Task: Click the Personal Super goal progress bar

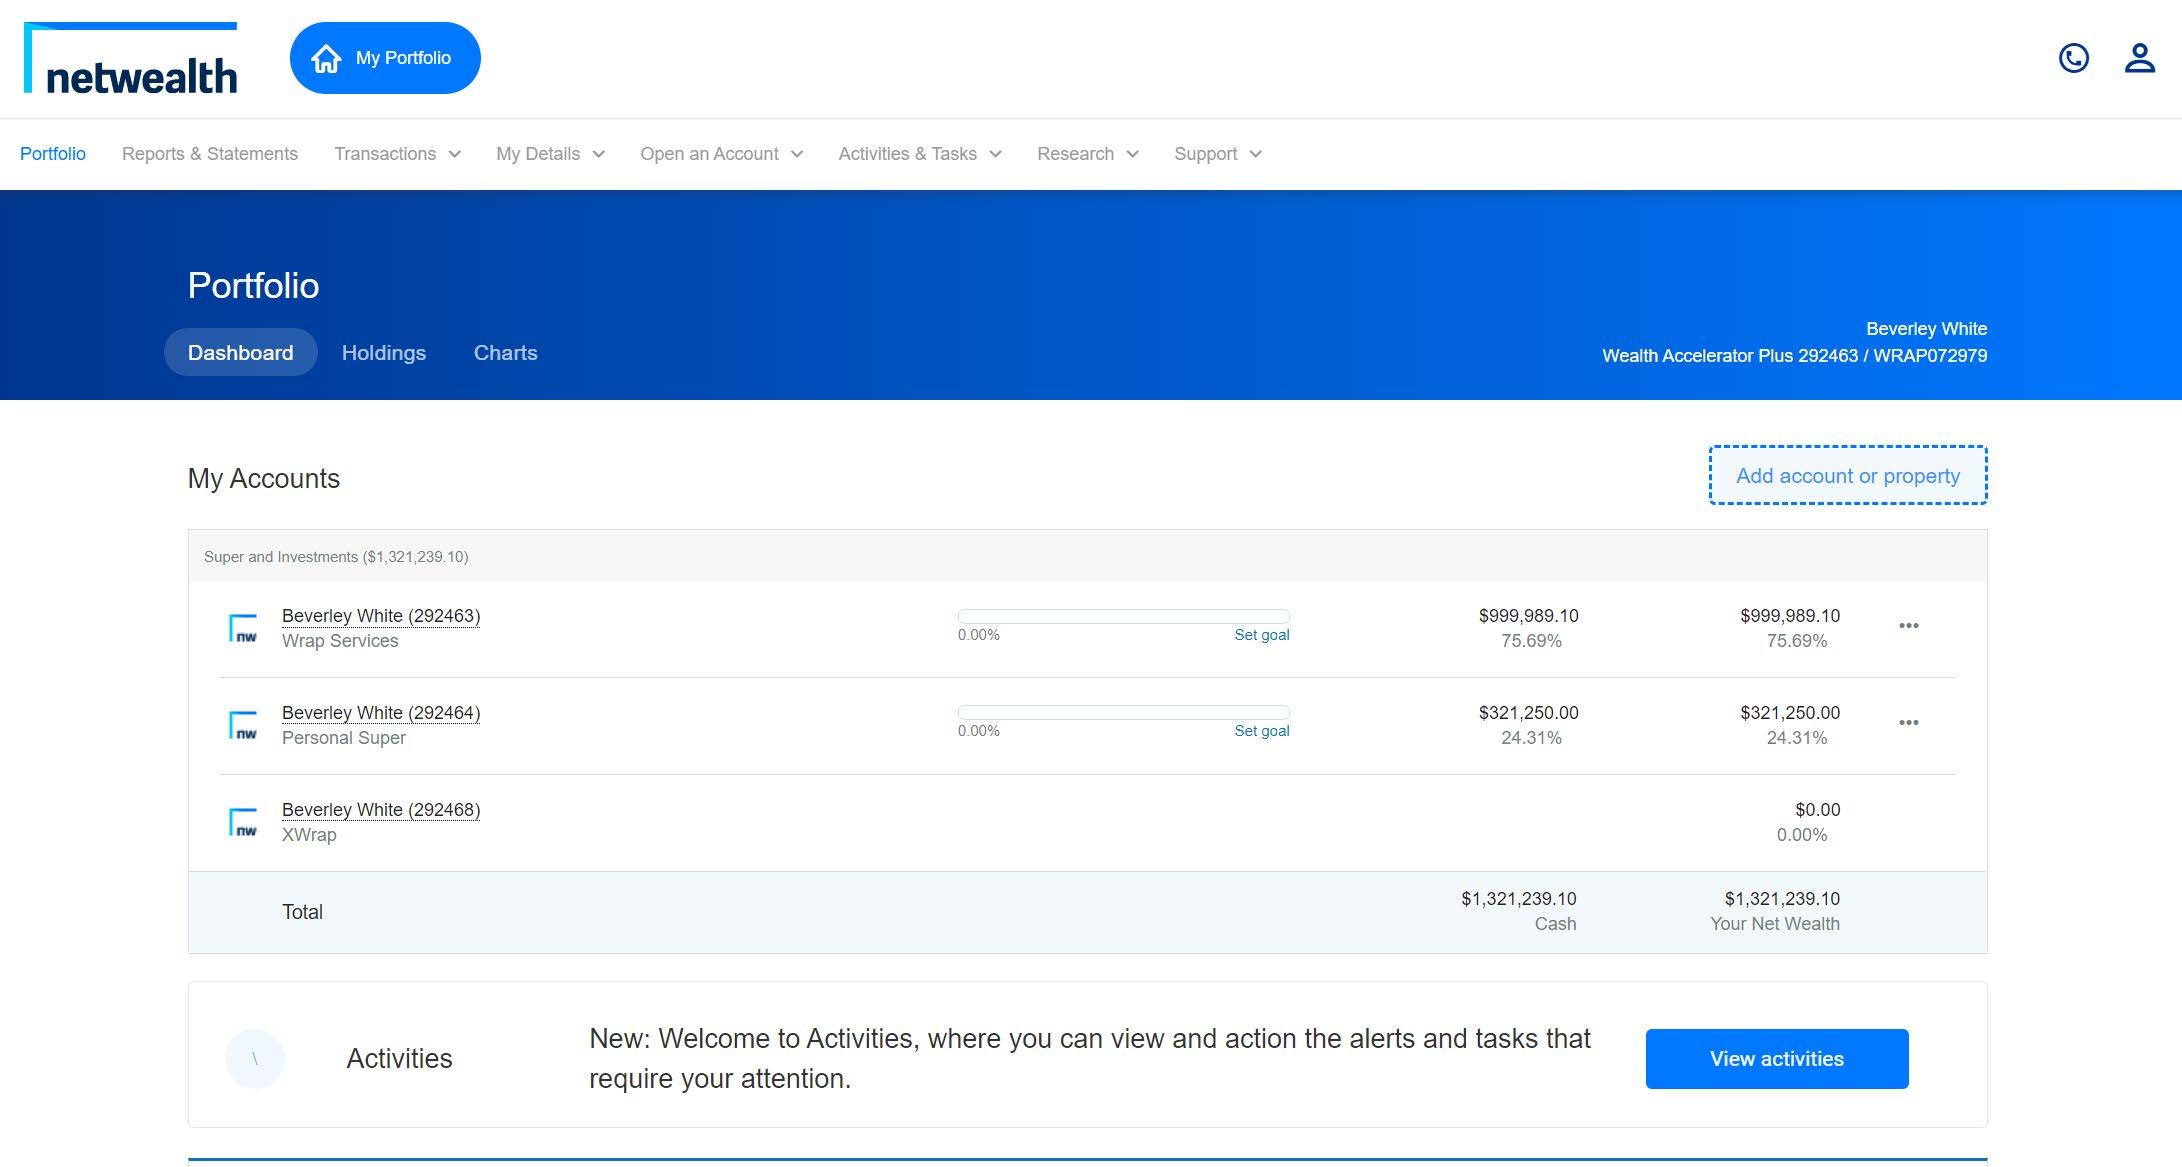Action: click(1123, 713)
